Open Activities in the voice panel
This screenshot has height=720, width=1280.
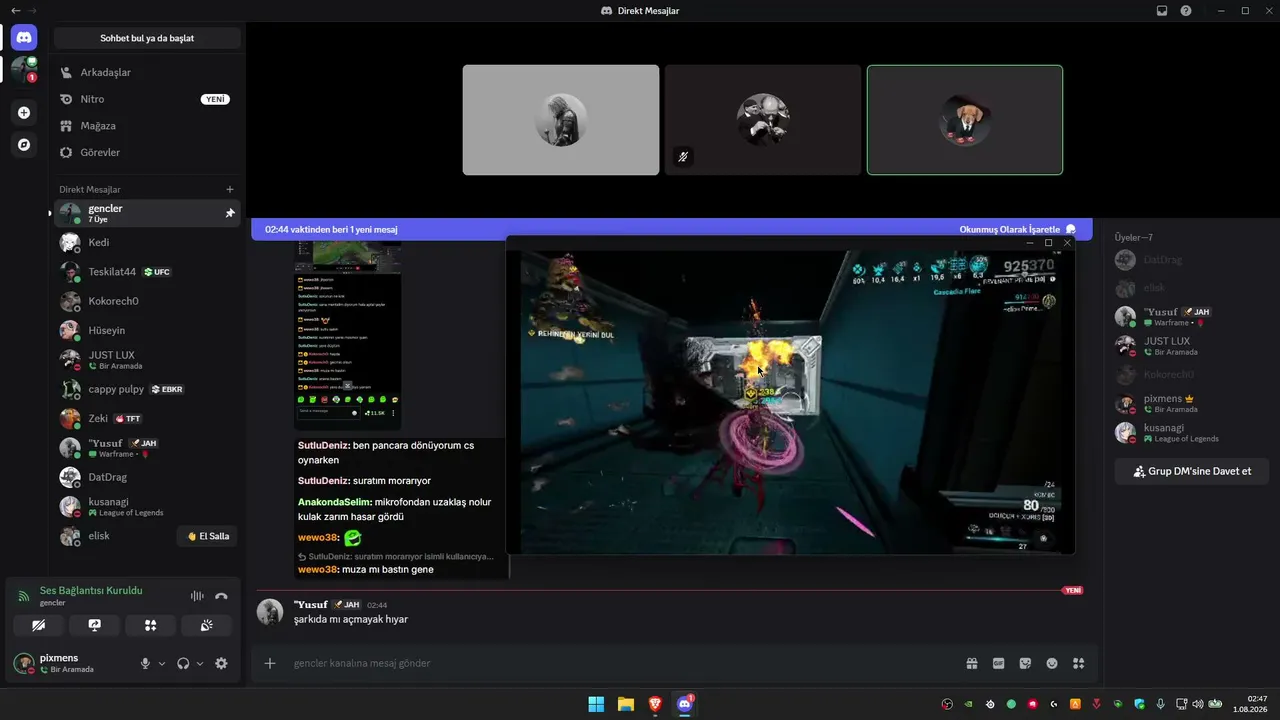point(150,625)
